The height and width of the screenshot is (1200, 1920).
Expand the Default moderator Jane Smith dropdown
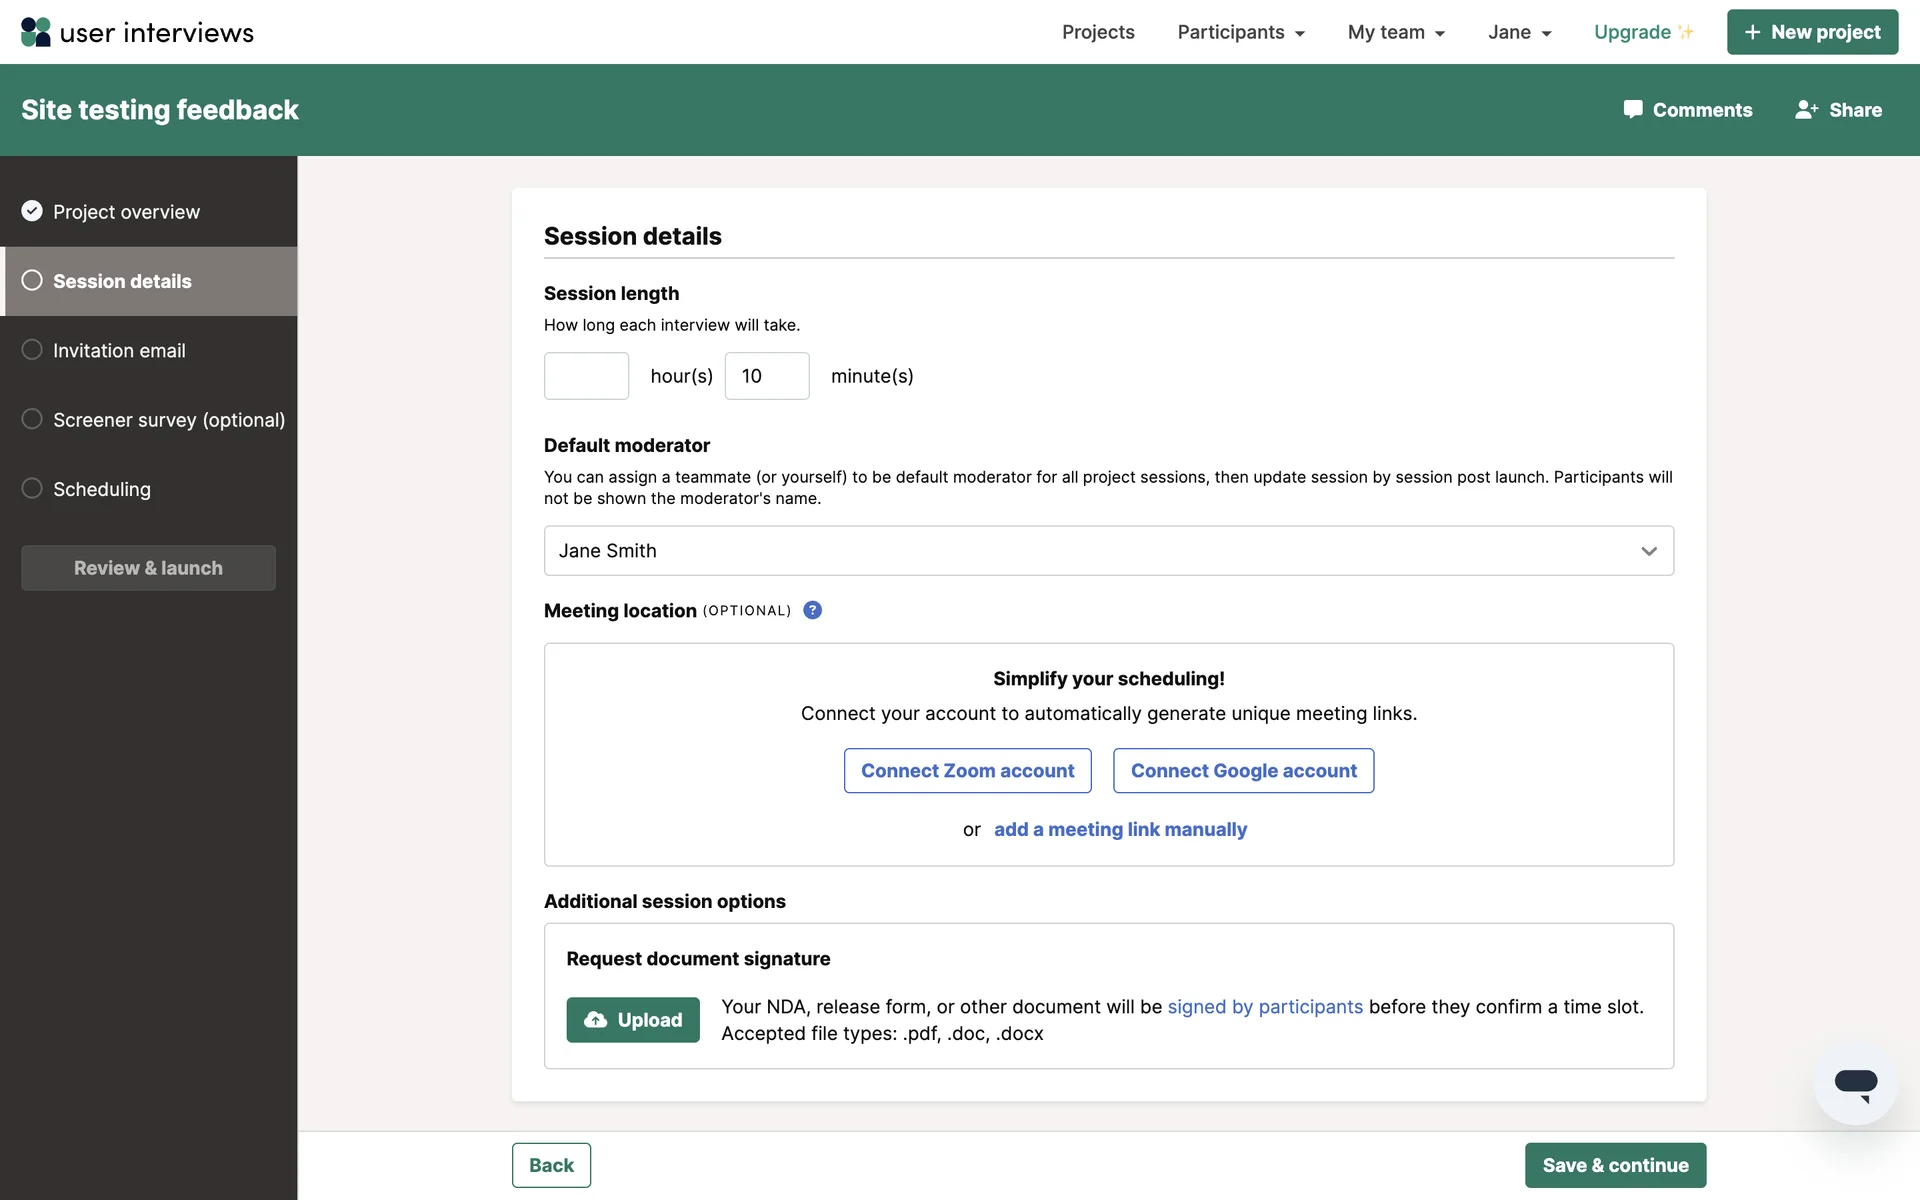[x=1108, y=551]
